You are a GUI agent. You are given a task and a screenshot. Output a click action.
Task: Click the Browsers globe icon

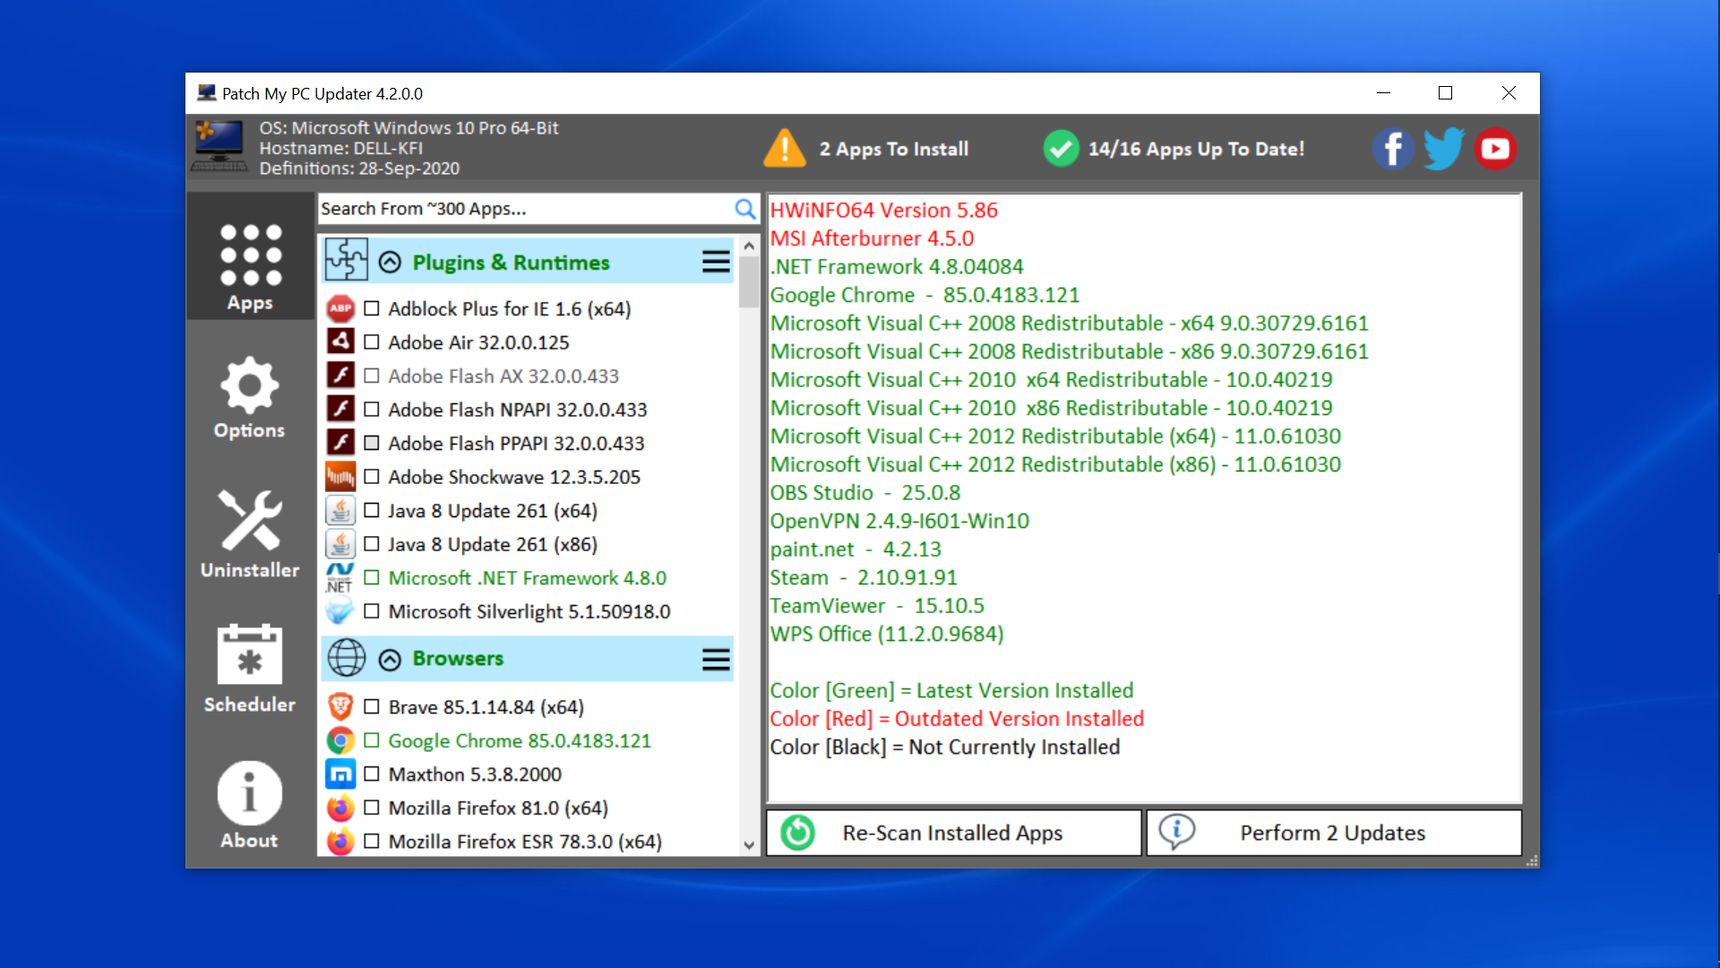[347, 657]
